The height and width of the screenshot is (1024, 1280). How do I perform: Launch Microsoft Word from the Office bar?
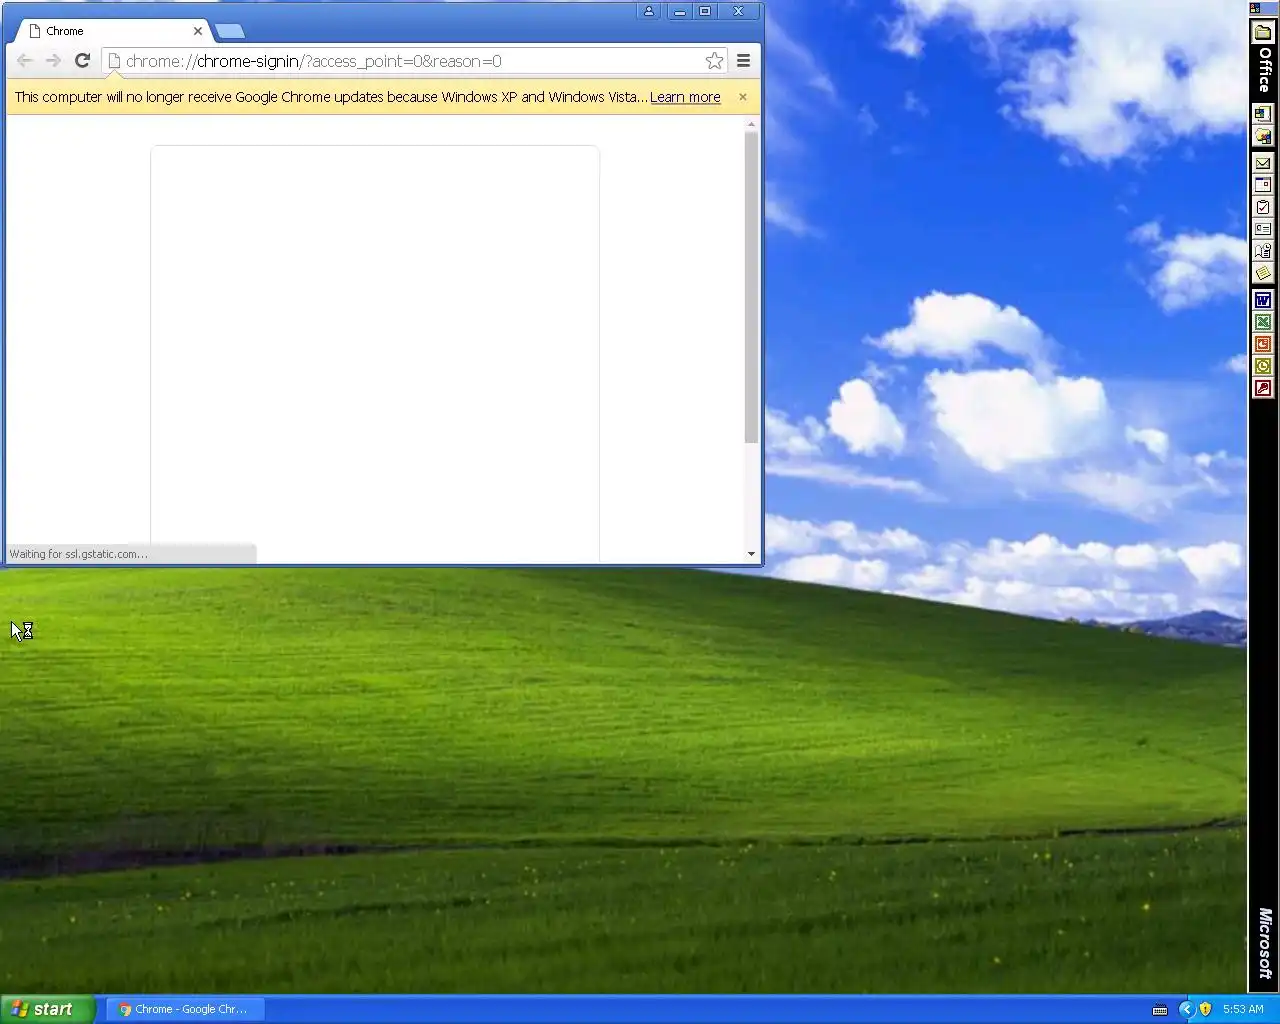click(x=1263, y=300)
